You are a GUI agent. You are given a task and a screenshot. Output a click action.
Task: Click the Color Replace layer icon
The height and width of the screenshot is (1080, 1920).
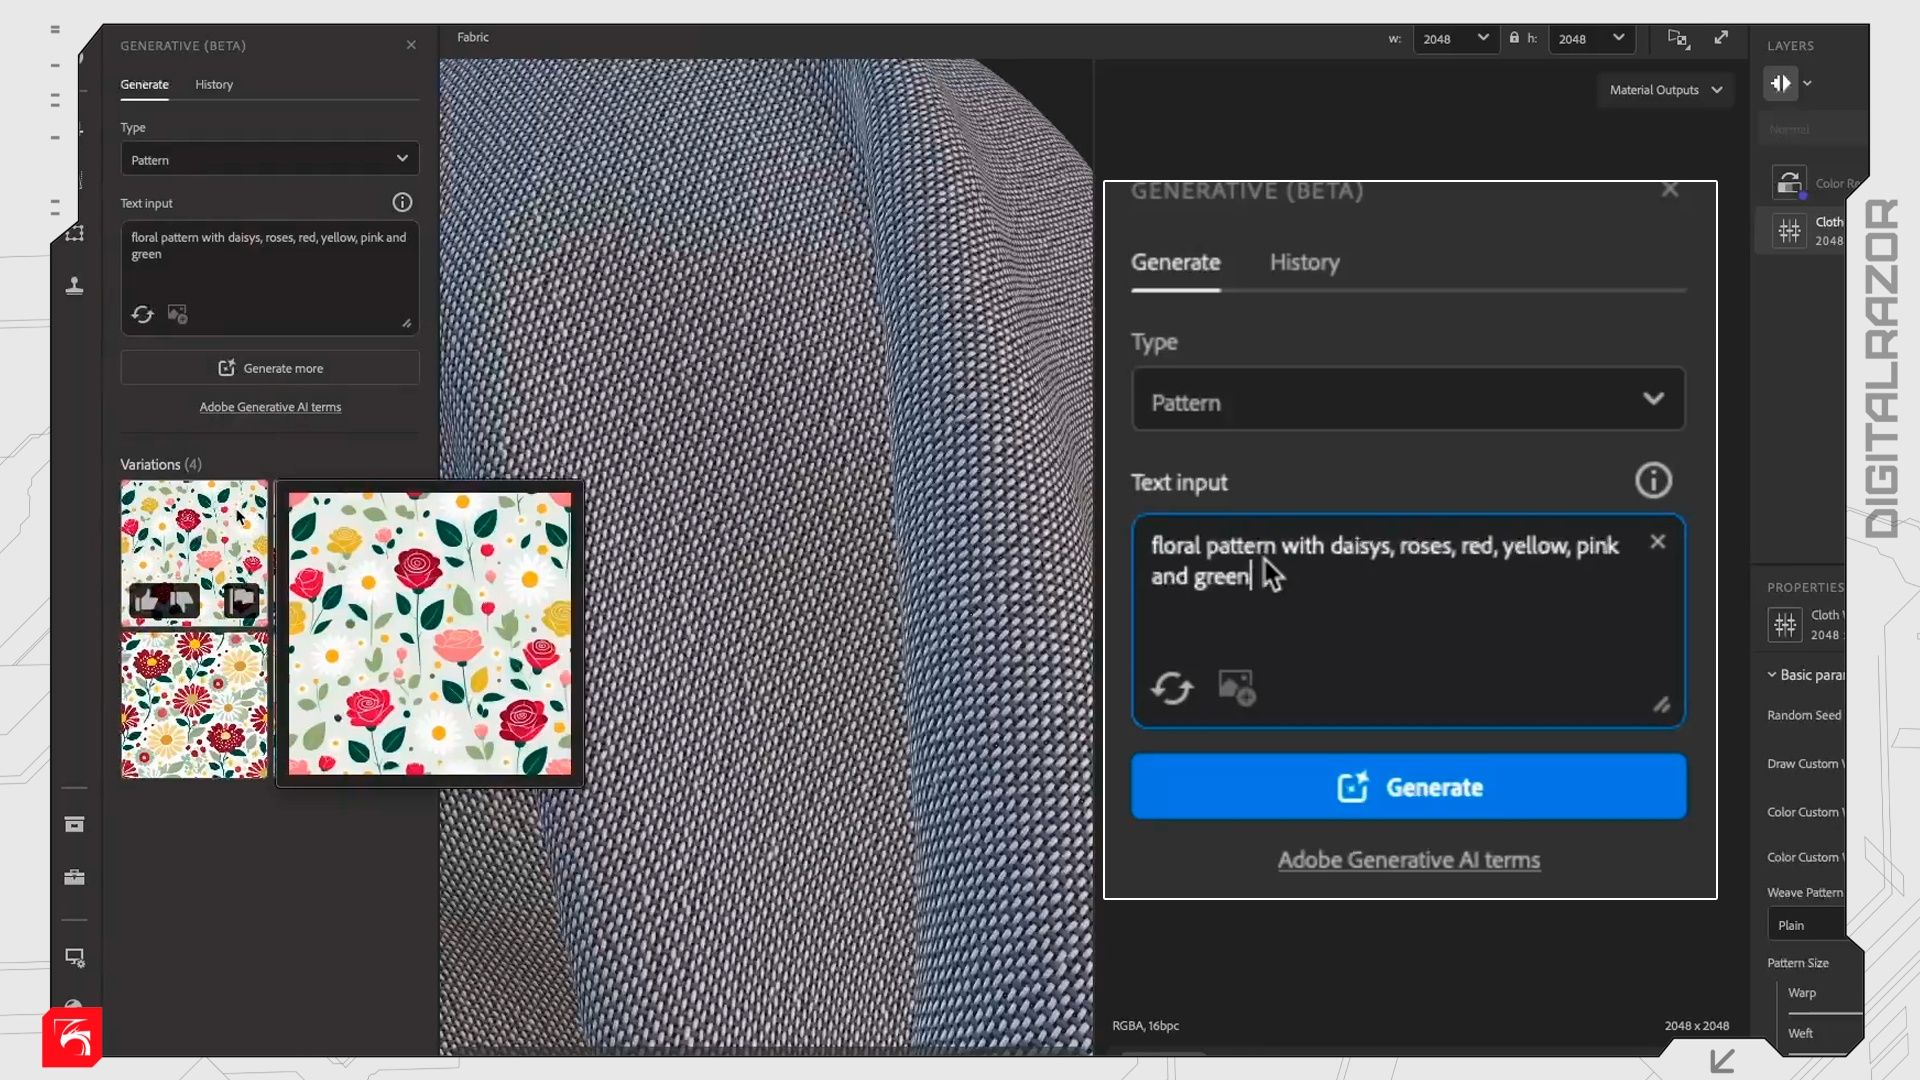point(1789,183)
